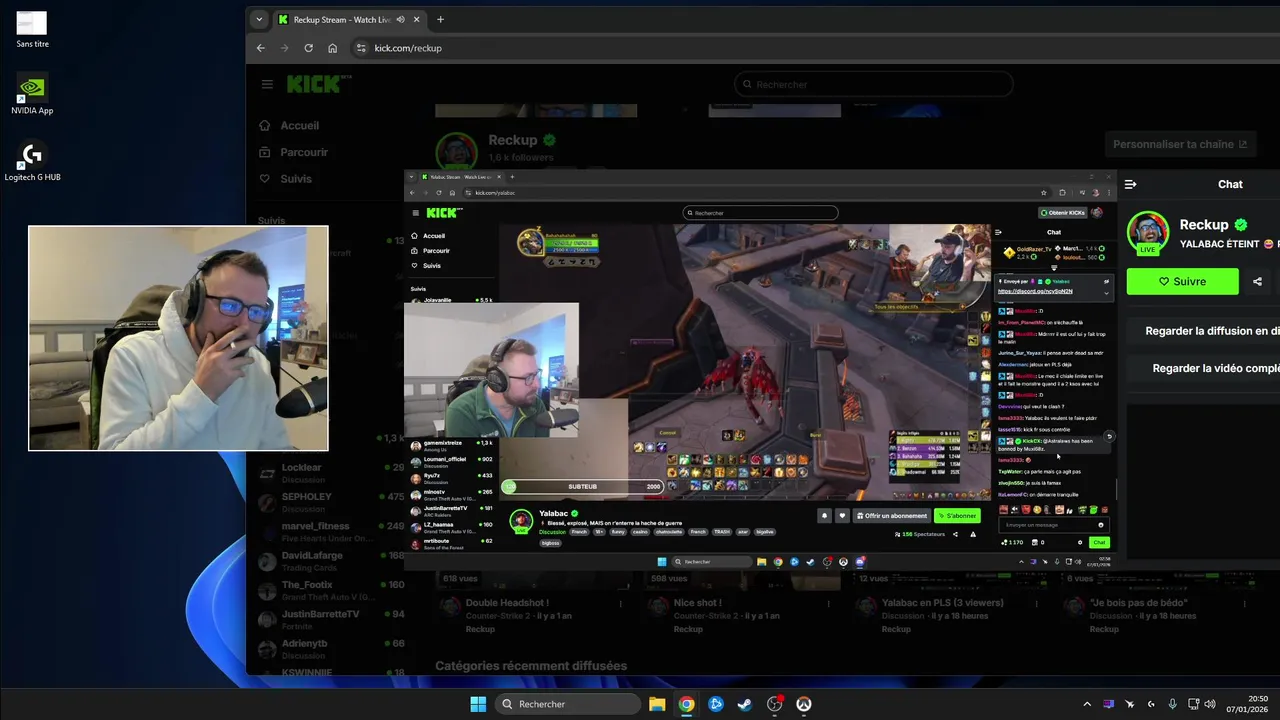Image resolution: width=1280 pixels, height=720 pixels.
Task: Reload the kick.com page
Action: tap(308, 48)
